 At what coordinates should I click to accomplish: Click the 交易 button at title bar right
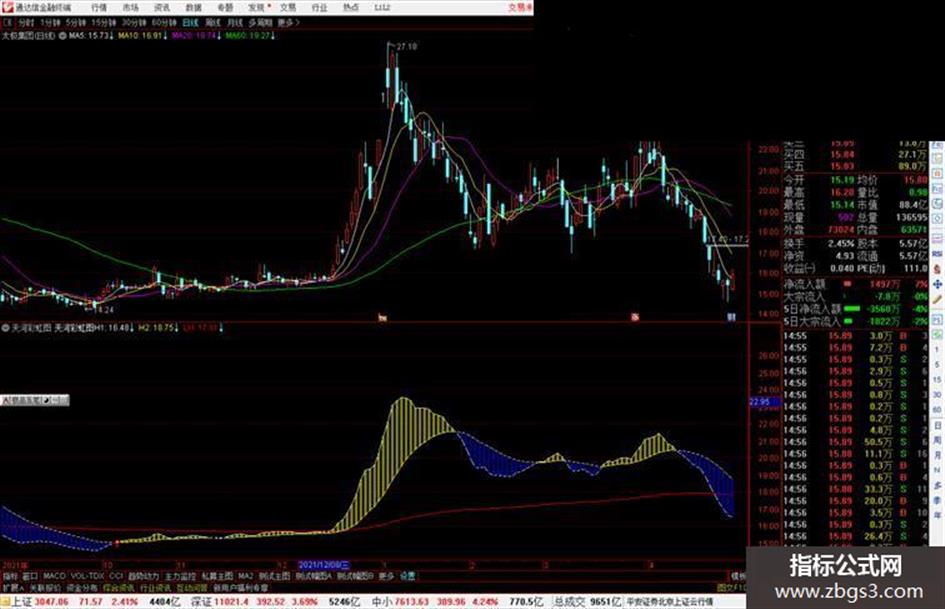pyautogui.click(x=520, y=7)
